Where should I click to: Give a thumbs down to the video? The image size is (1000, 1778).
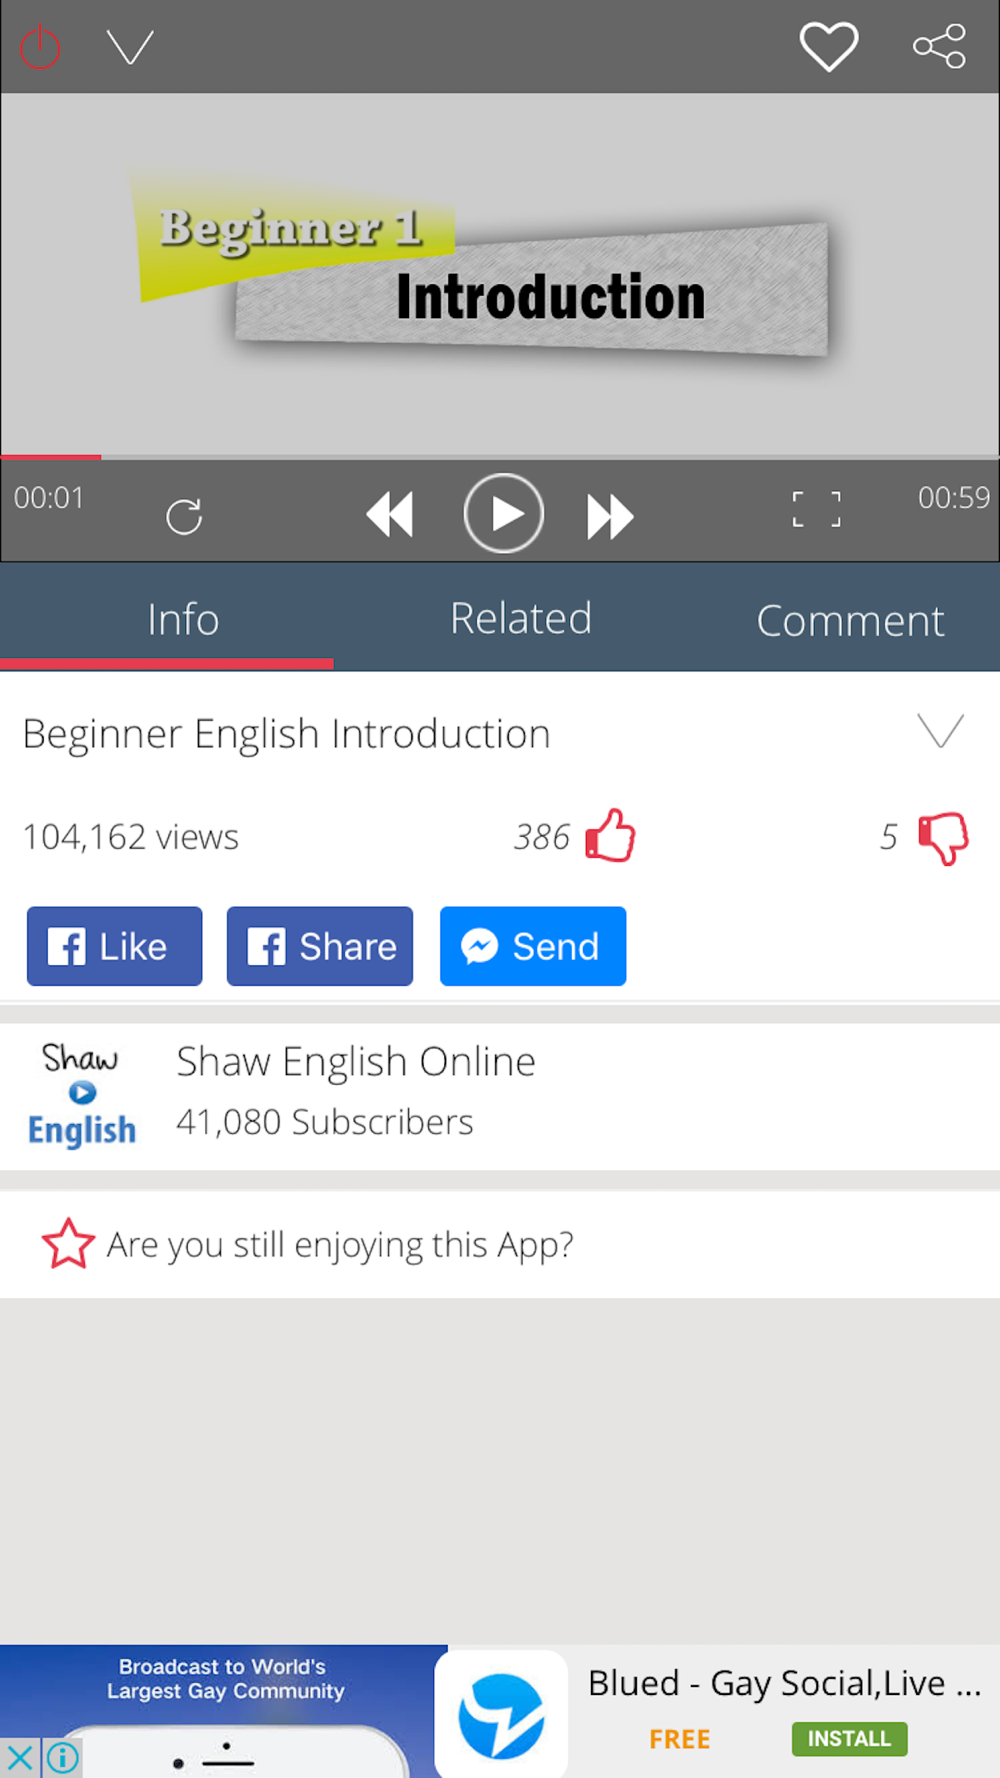(943, 838)
